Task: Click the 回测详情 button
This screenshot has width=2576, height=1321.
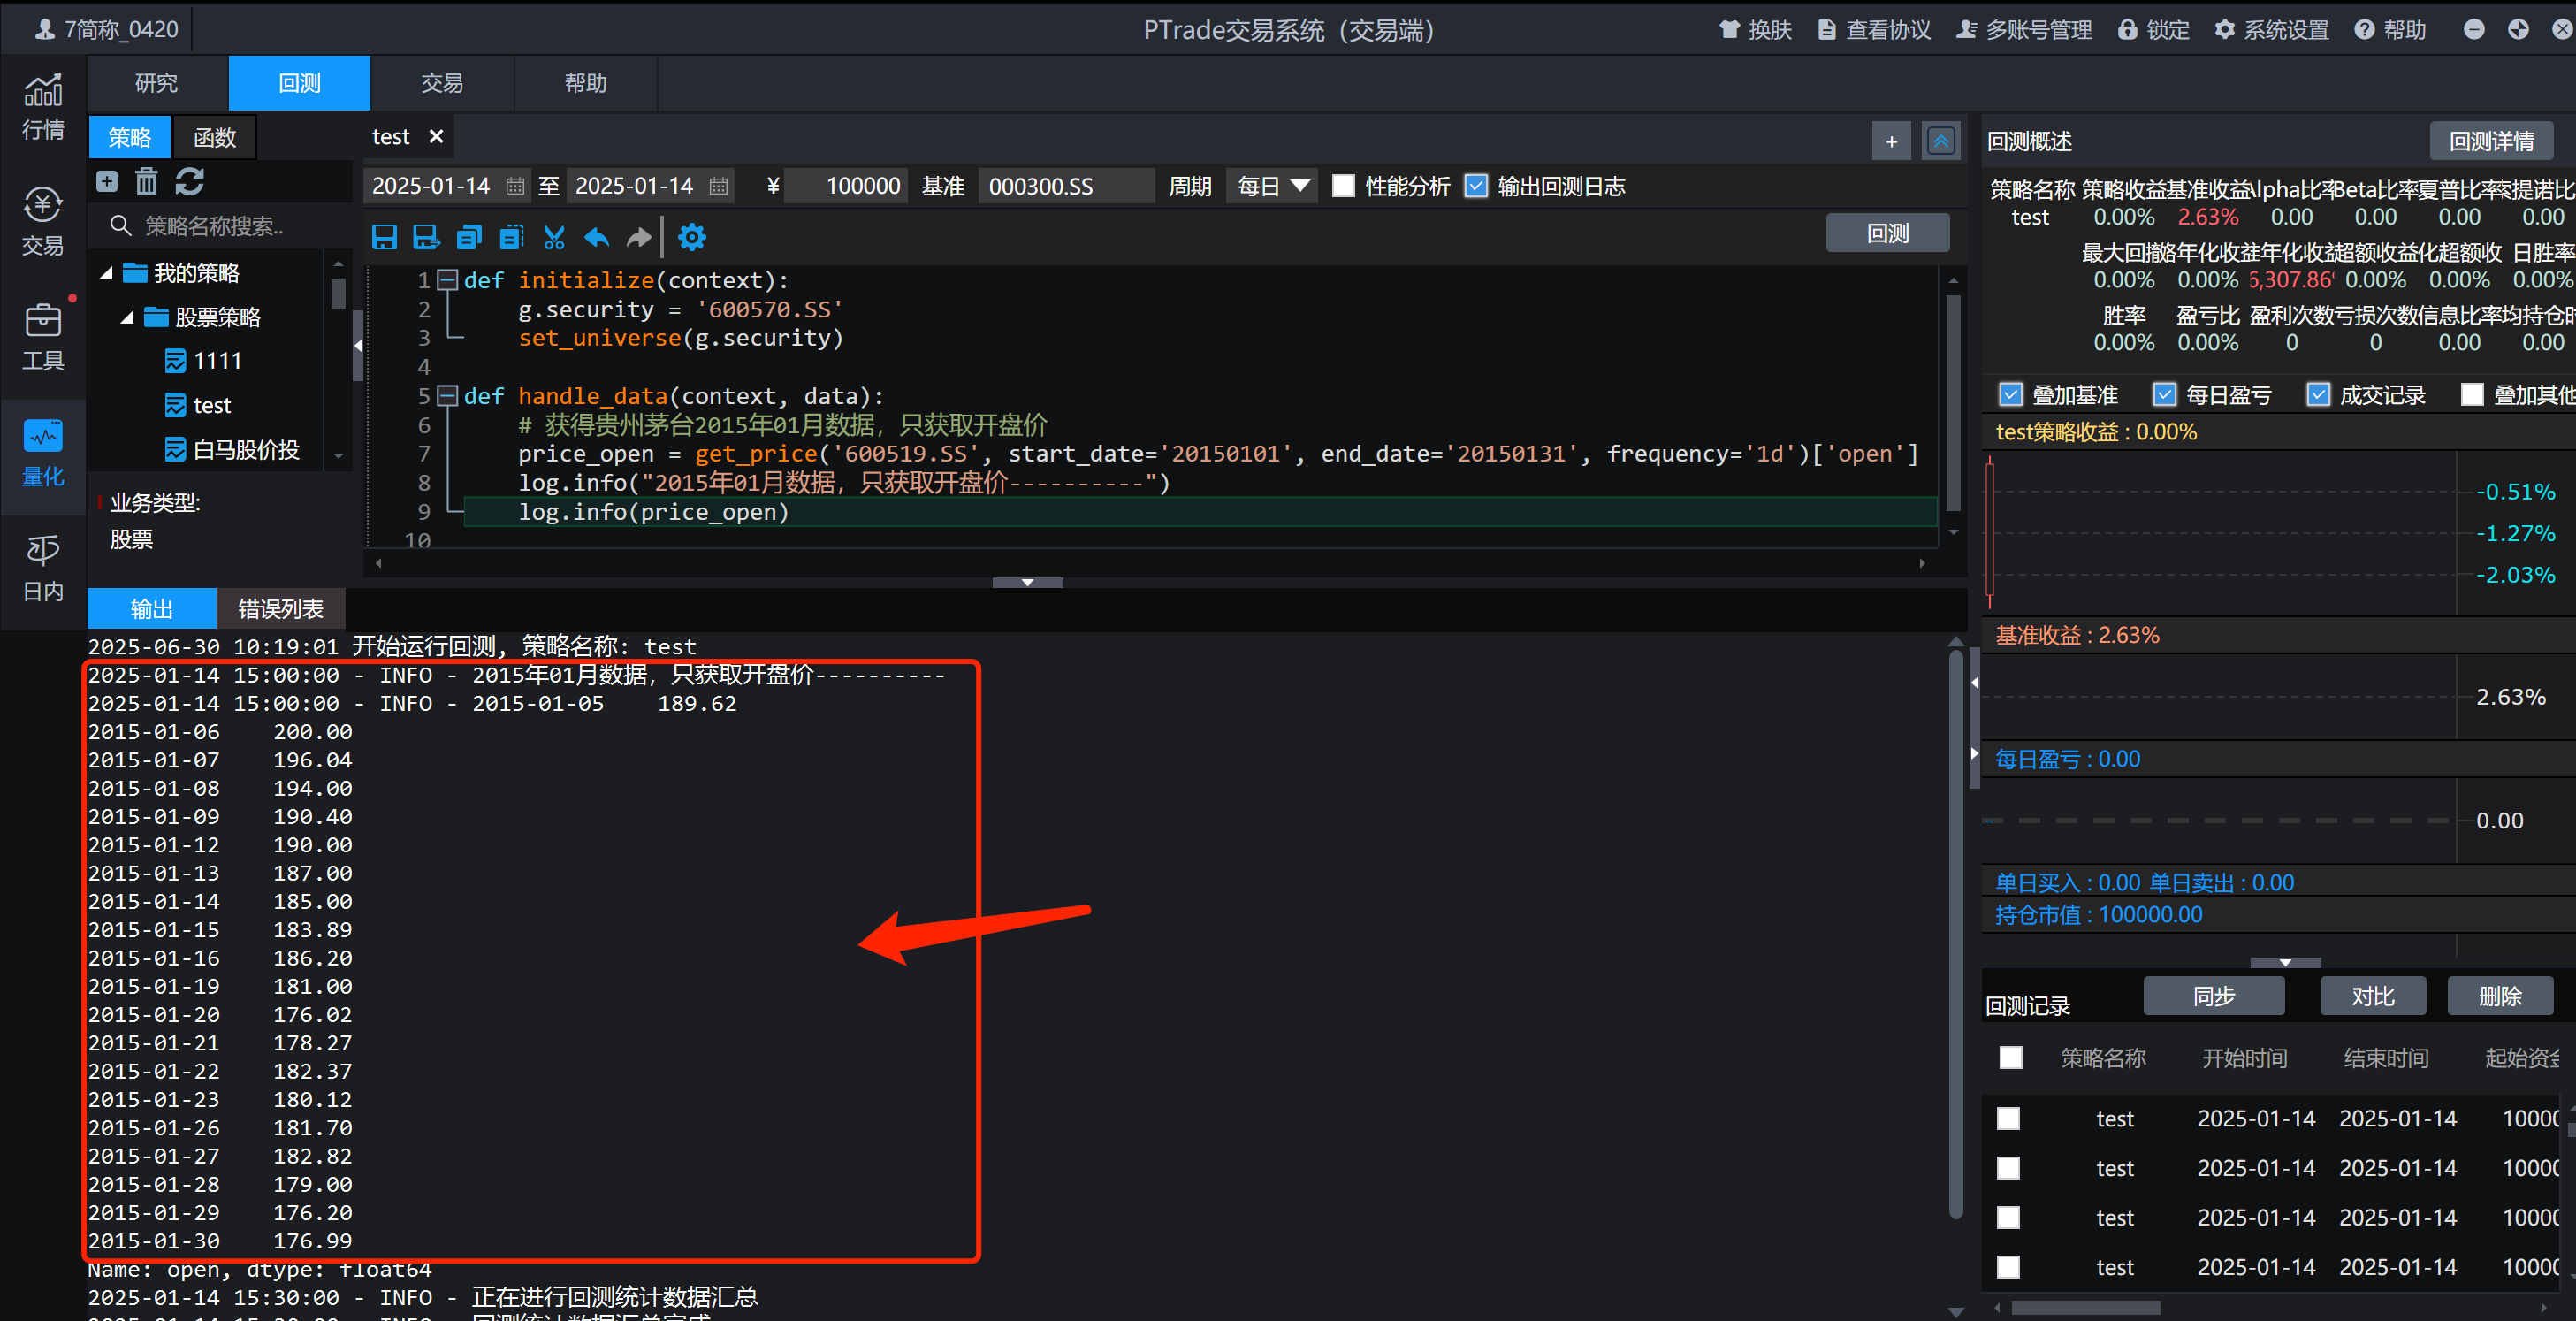Action: [2490, 141]
